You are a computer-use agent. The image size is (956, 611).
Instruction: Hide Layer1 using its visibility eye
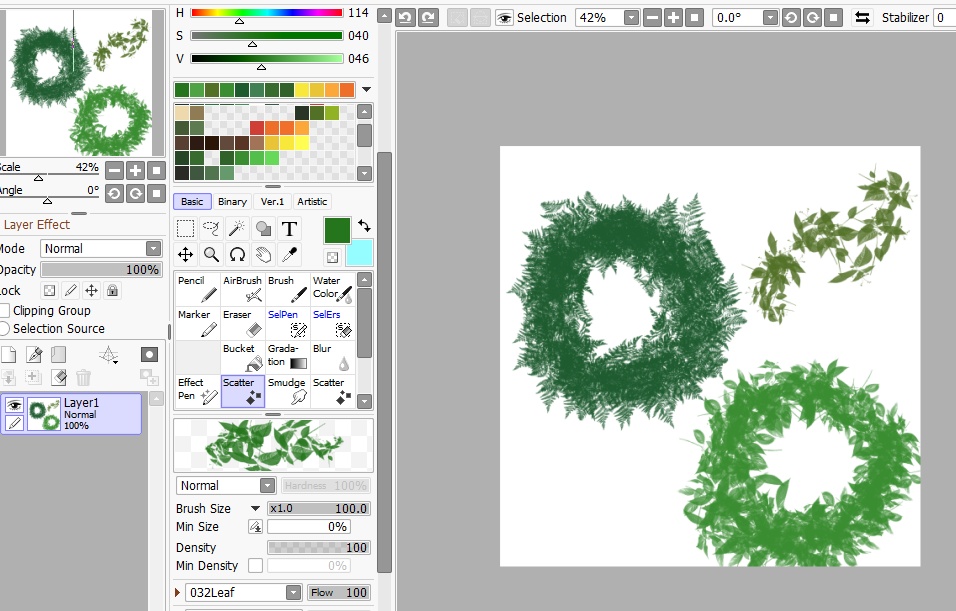click(15, 405)
